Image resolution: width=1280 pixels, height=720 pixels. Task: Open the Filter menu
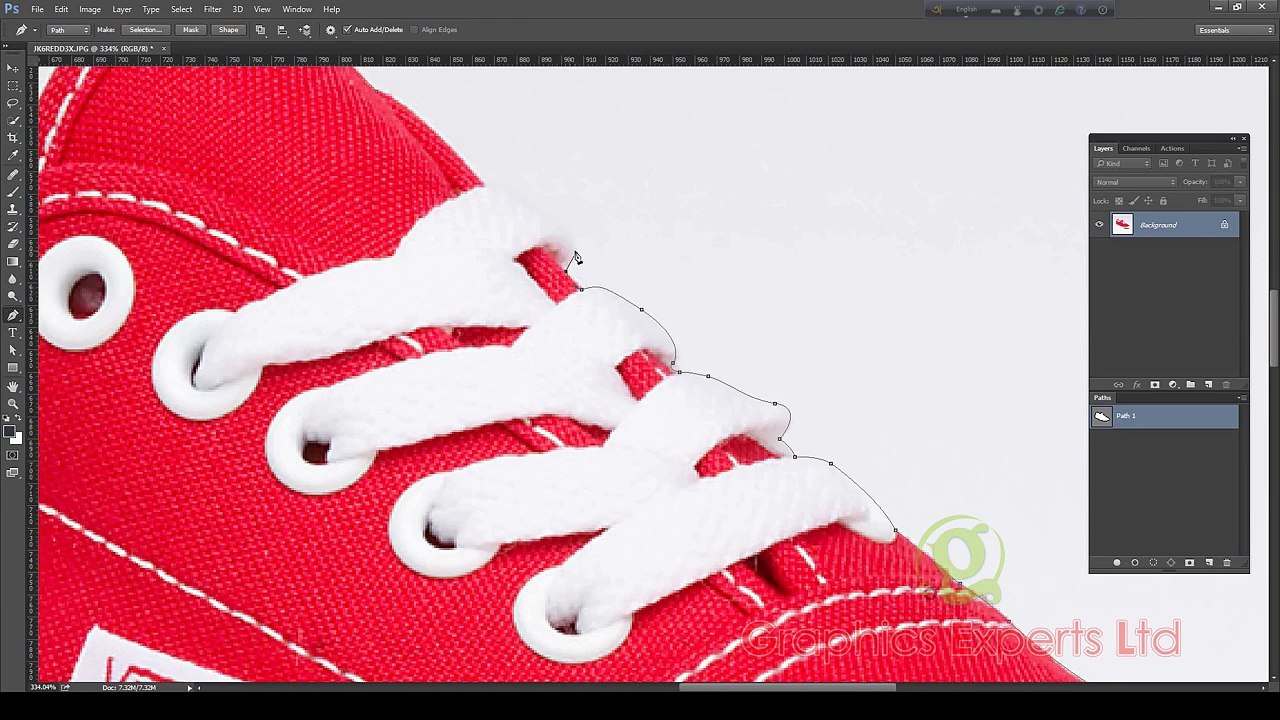212,9
